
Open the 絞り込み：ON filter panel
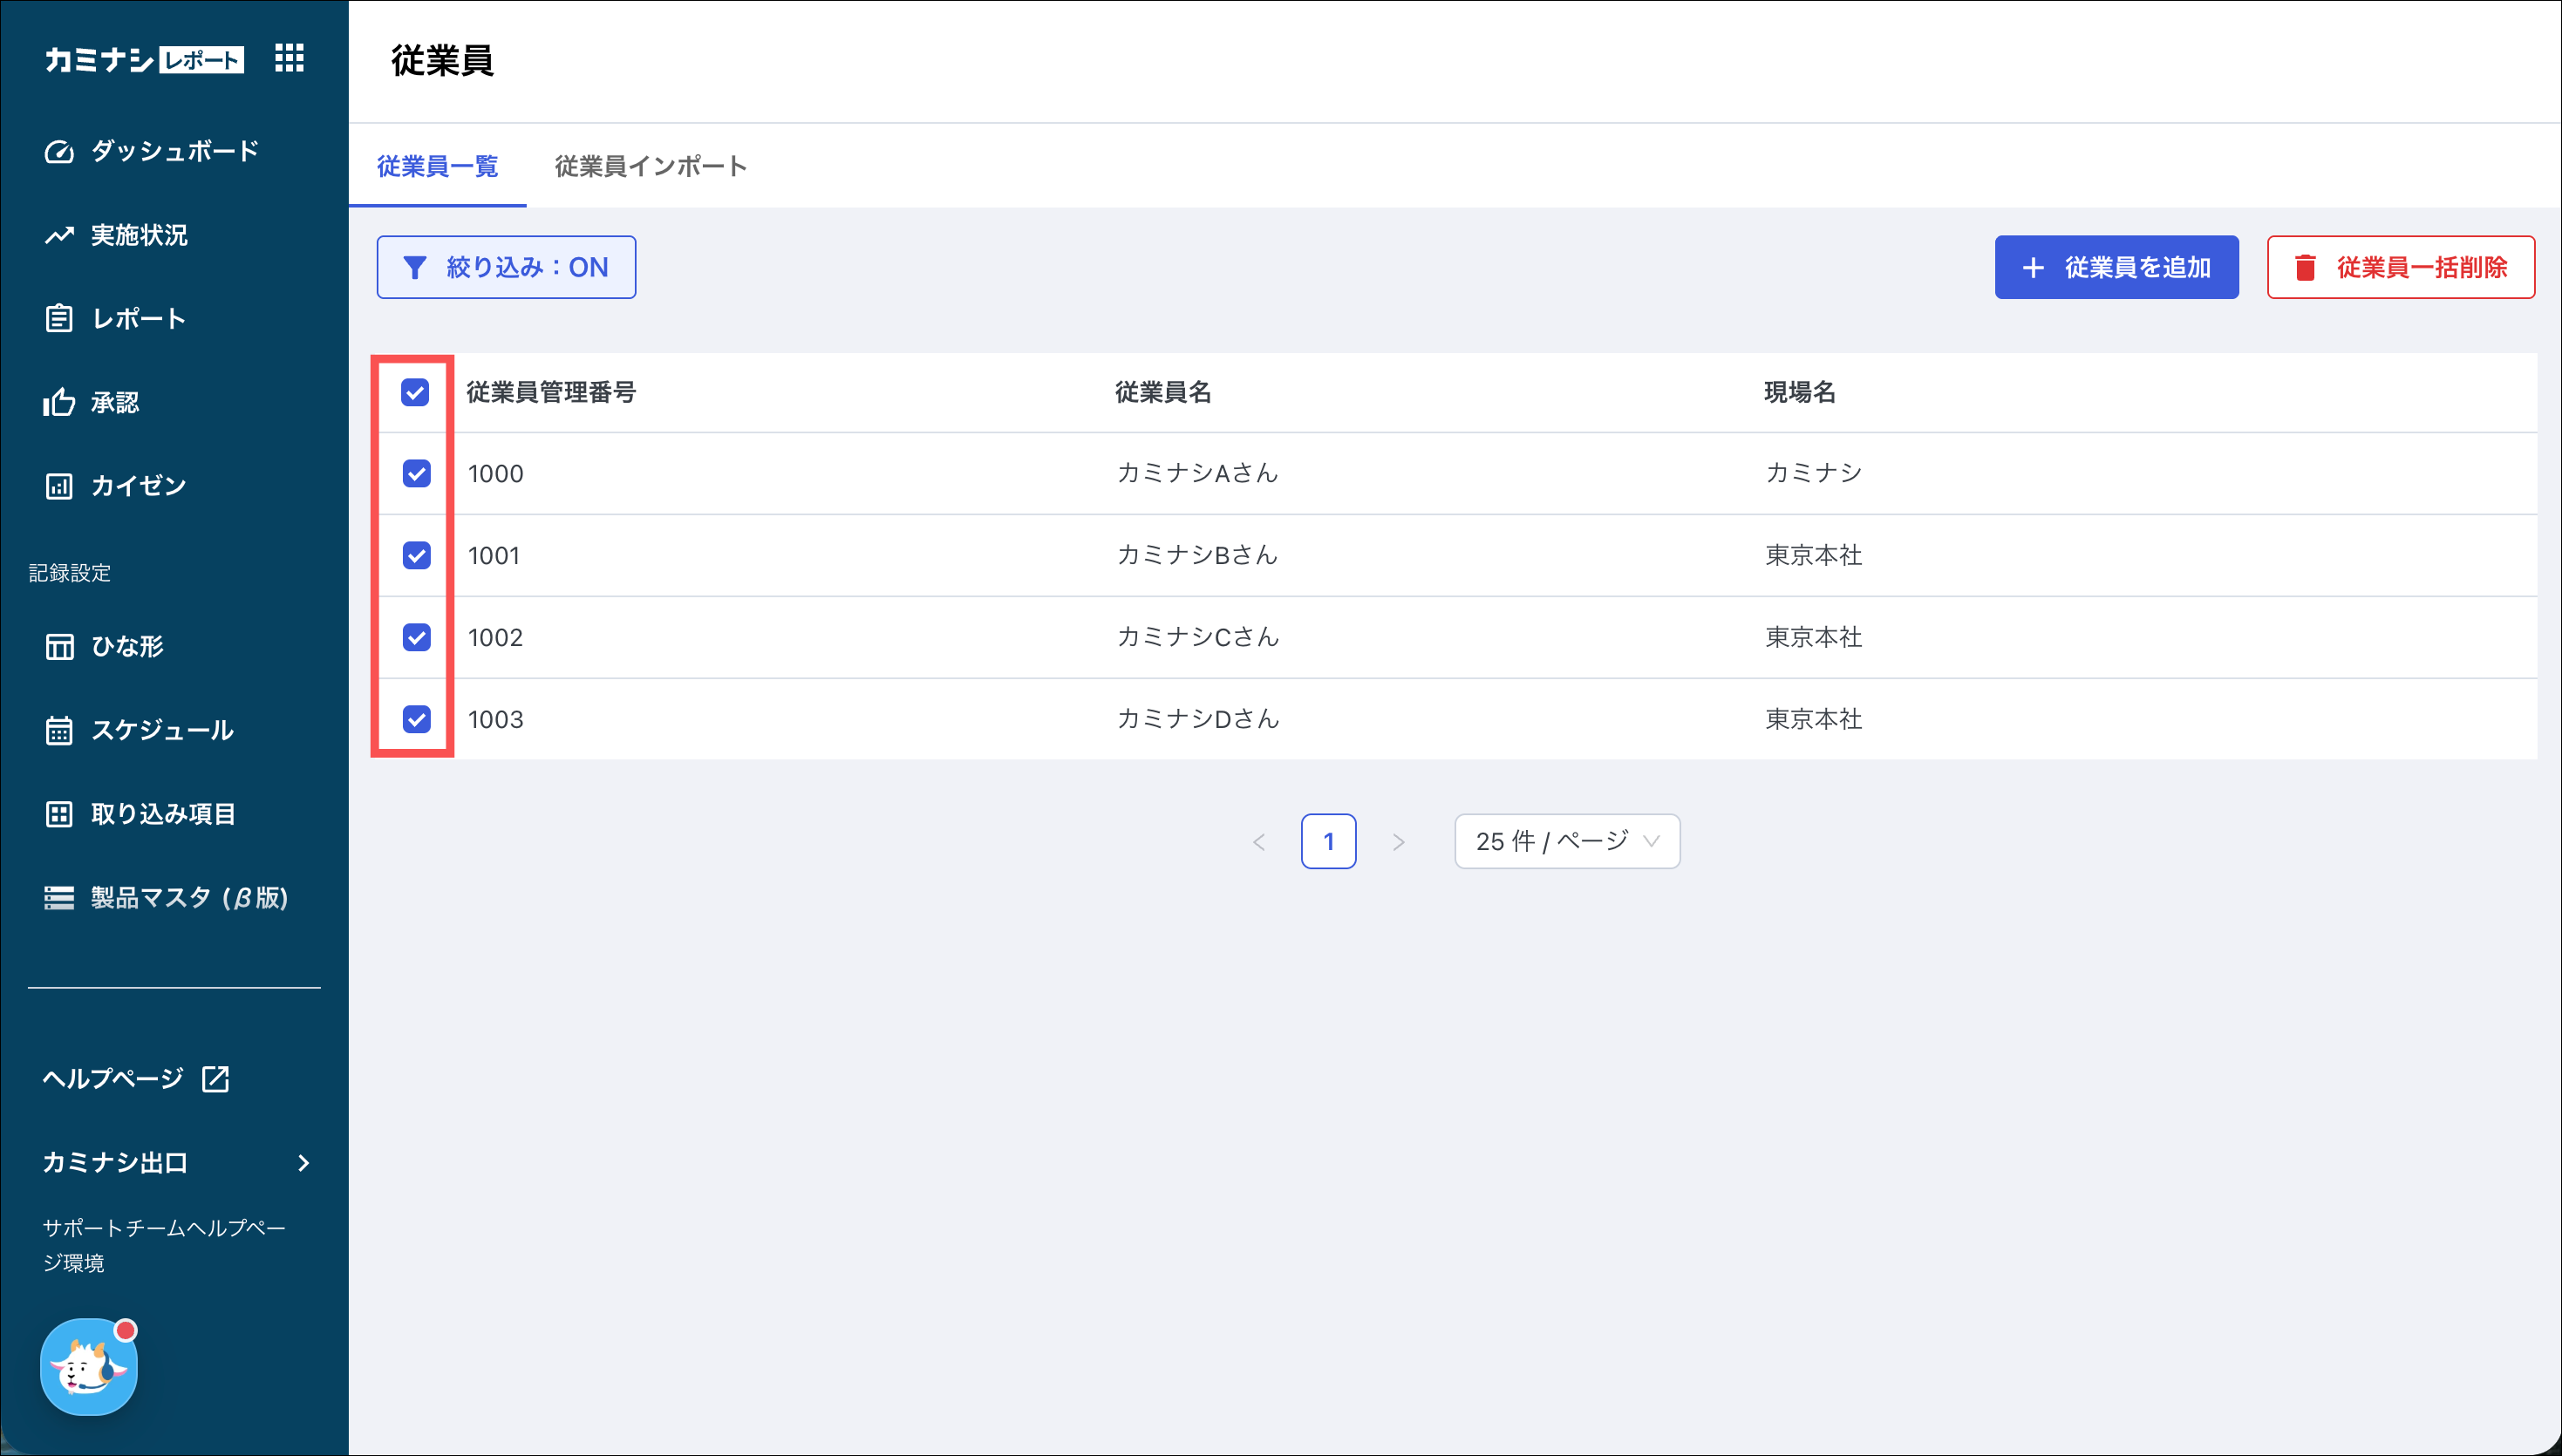coord(506,267)
